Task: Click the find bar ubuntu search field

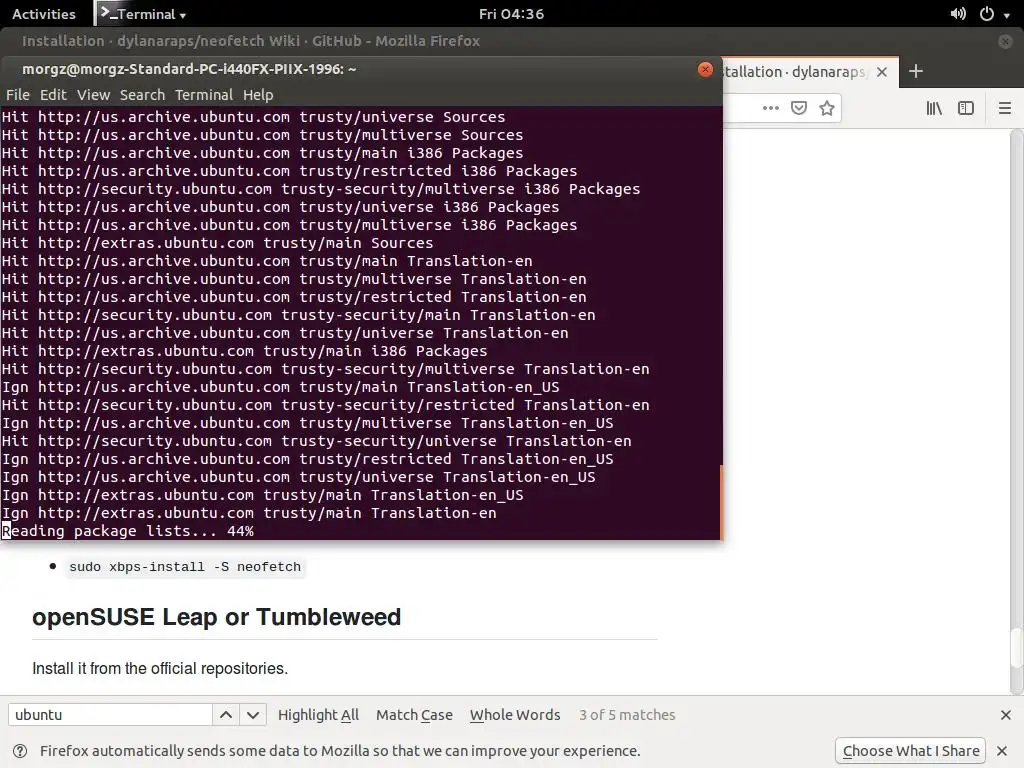Action: [110, 715]
